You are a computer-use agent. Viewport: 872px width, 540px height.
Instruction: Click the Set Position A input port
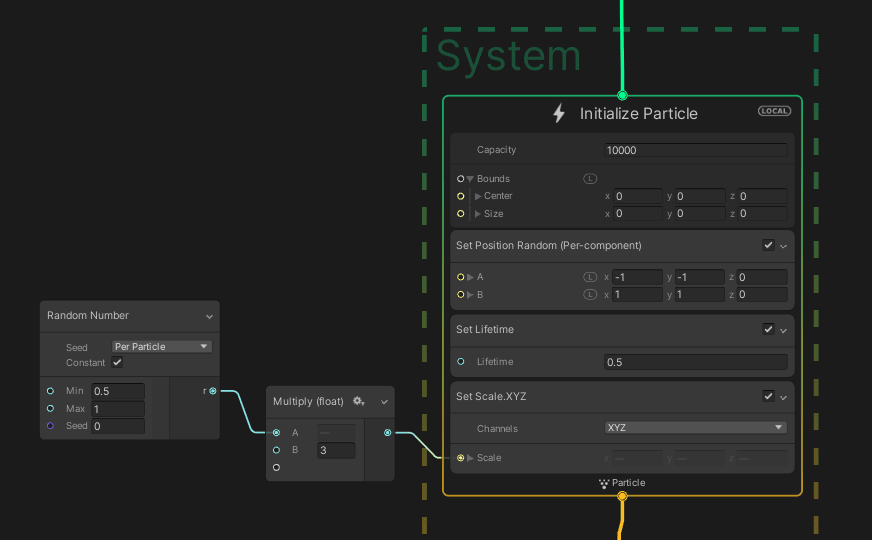point(460,277)
